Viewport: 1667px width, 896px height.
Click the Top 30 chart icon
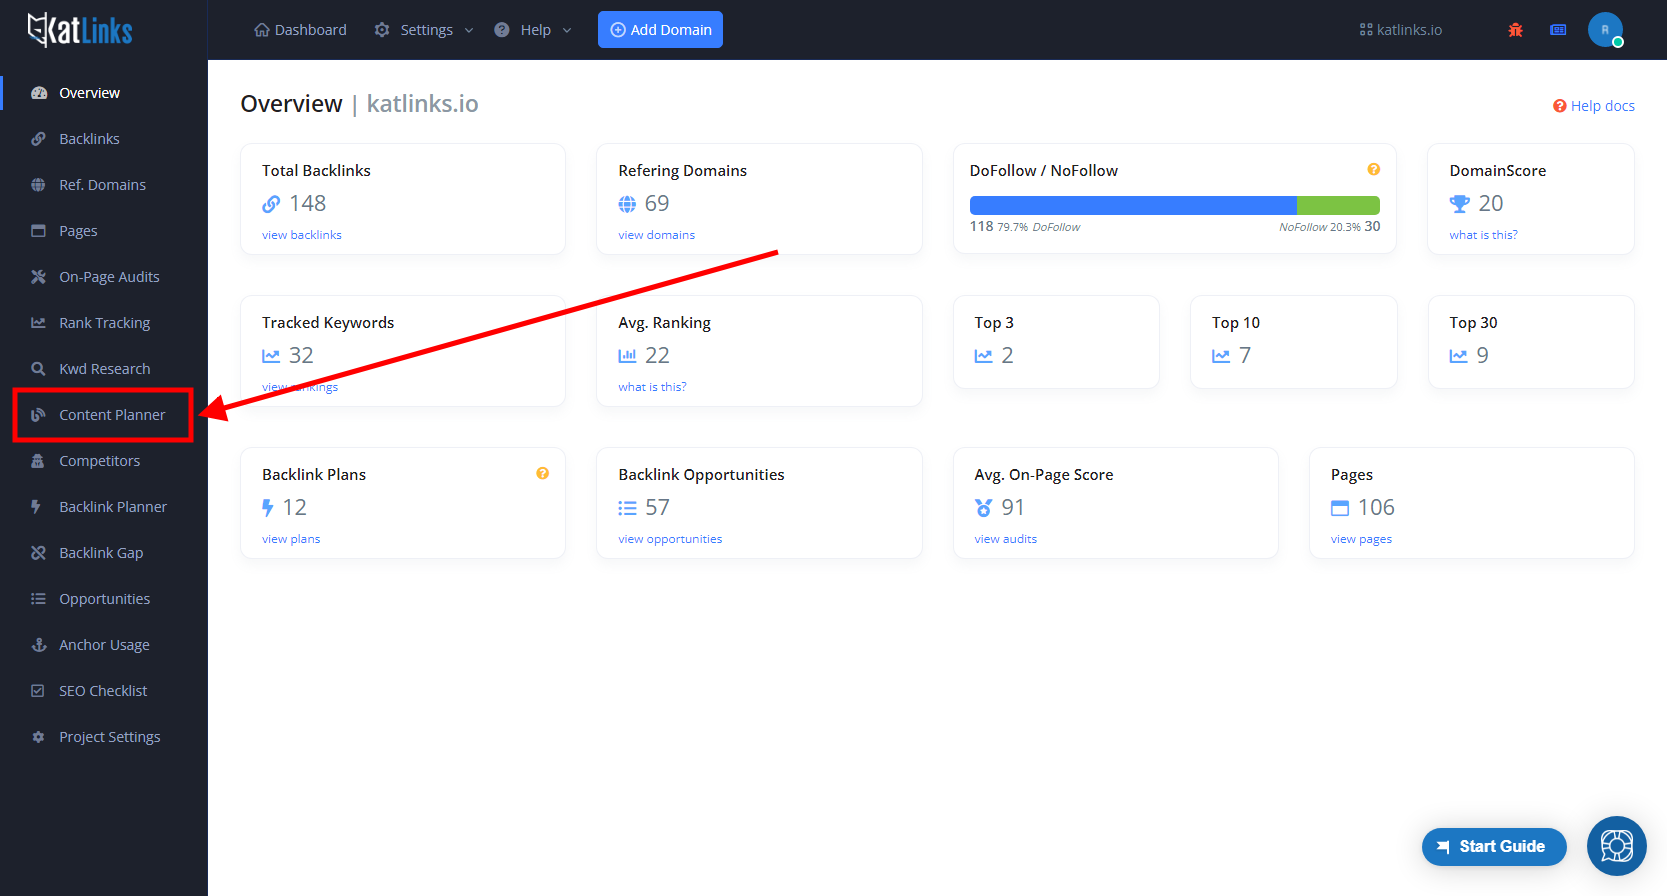[x=1459, y=356]
